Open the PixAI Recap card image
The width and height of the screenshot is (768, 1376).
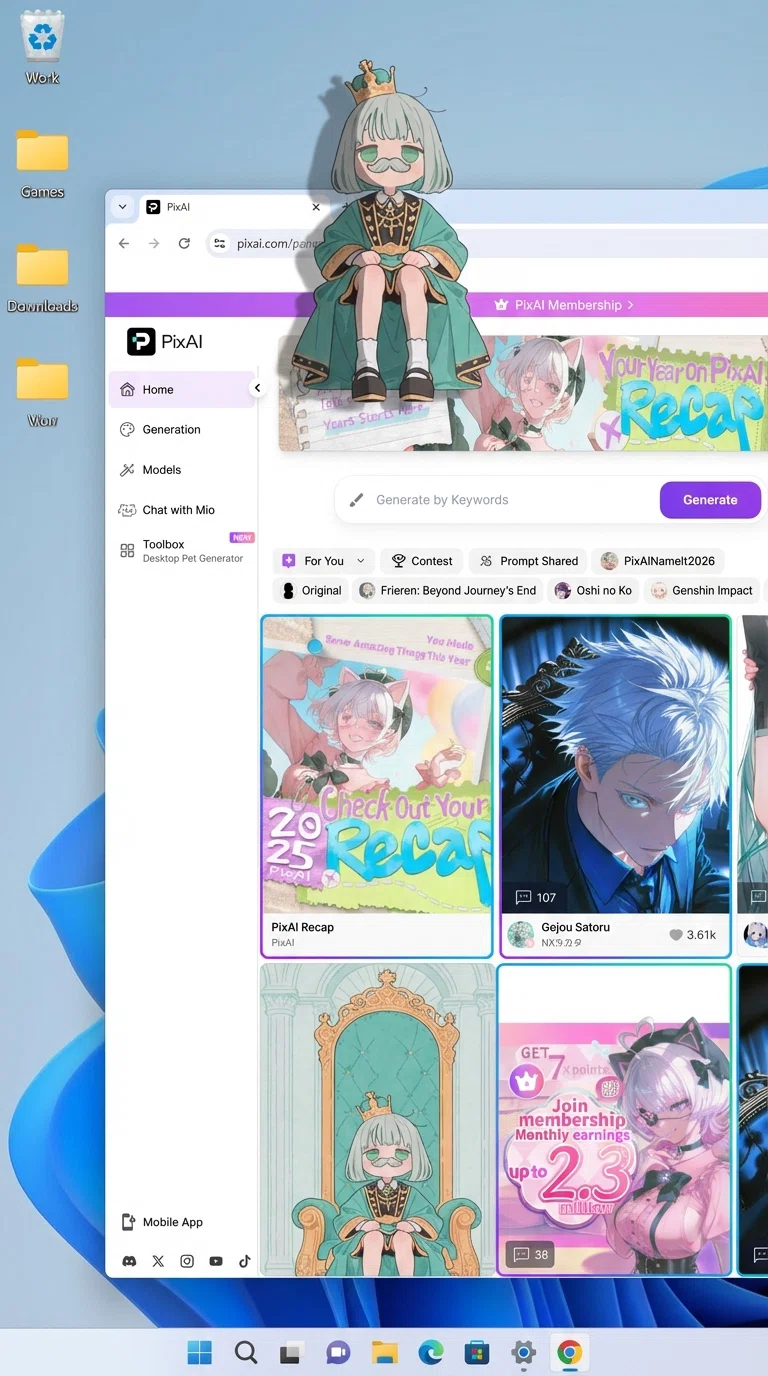pos(377,764)
